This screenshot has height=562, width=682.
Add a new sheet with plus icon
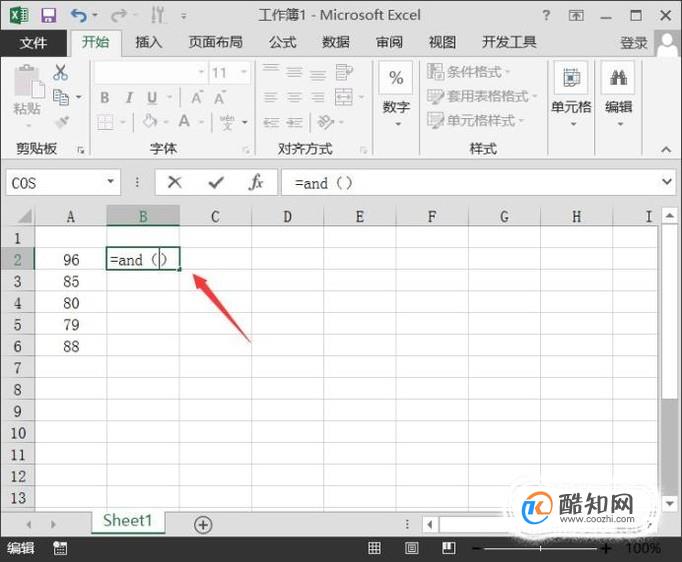[203, 525]
